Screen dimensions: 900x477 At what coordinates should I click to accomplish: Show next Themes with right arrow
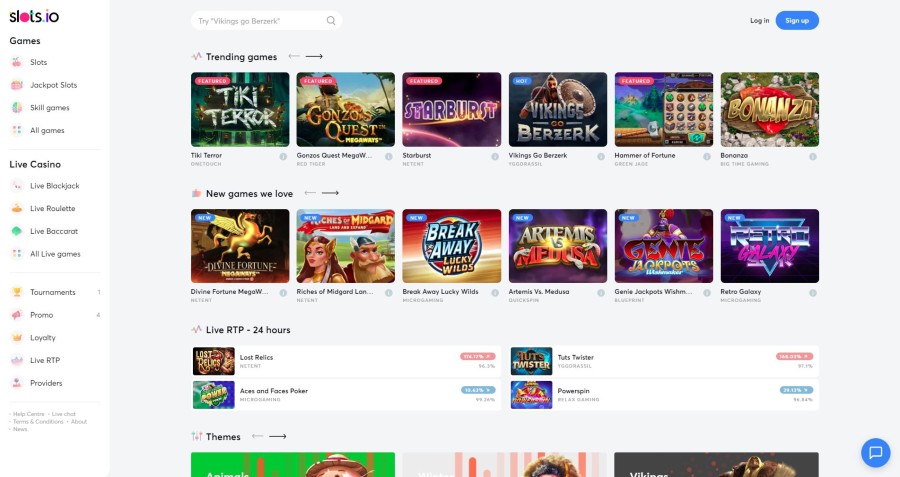point(278,436)
